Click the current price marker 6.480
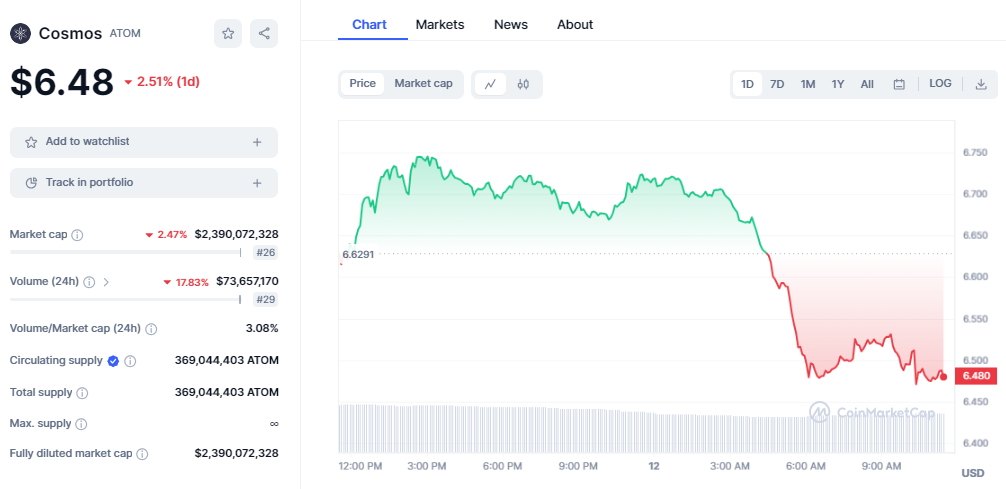Viewport: 1006px width, 489px height. 976,376
